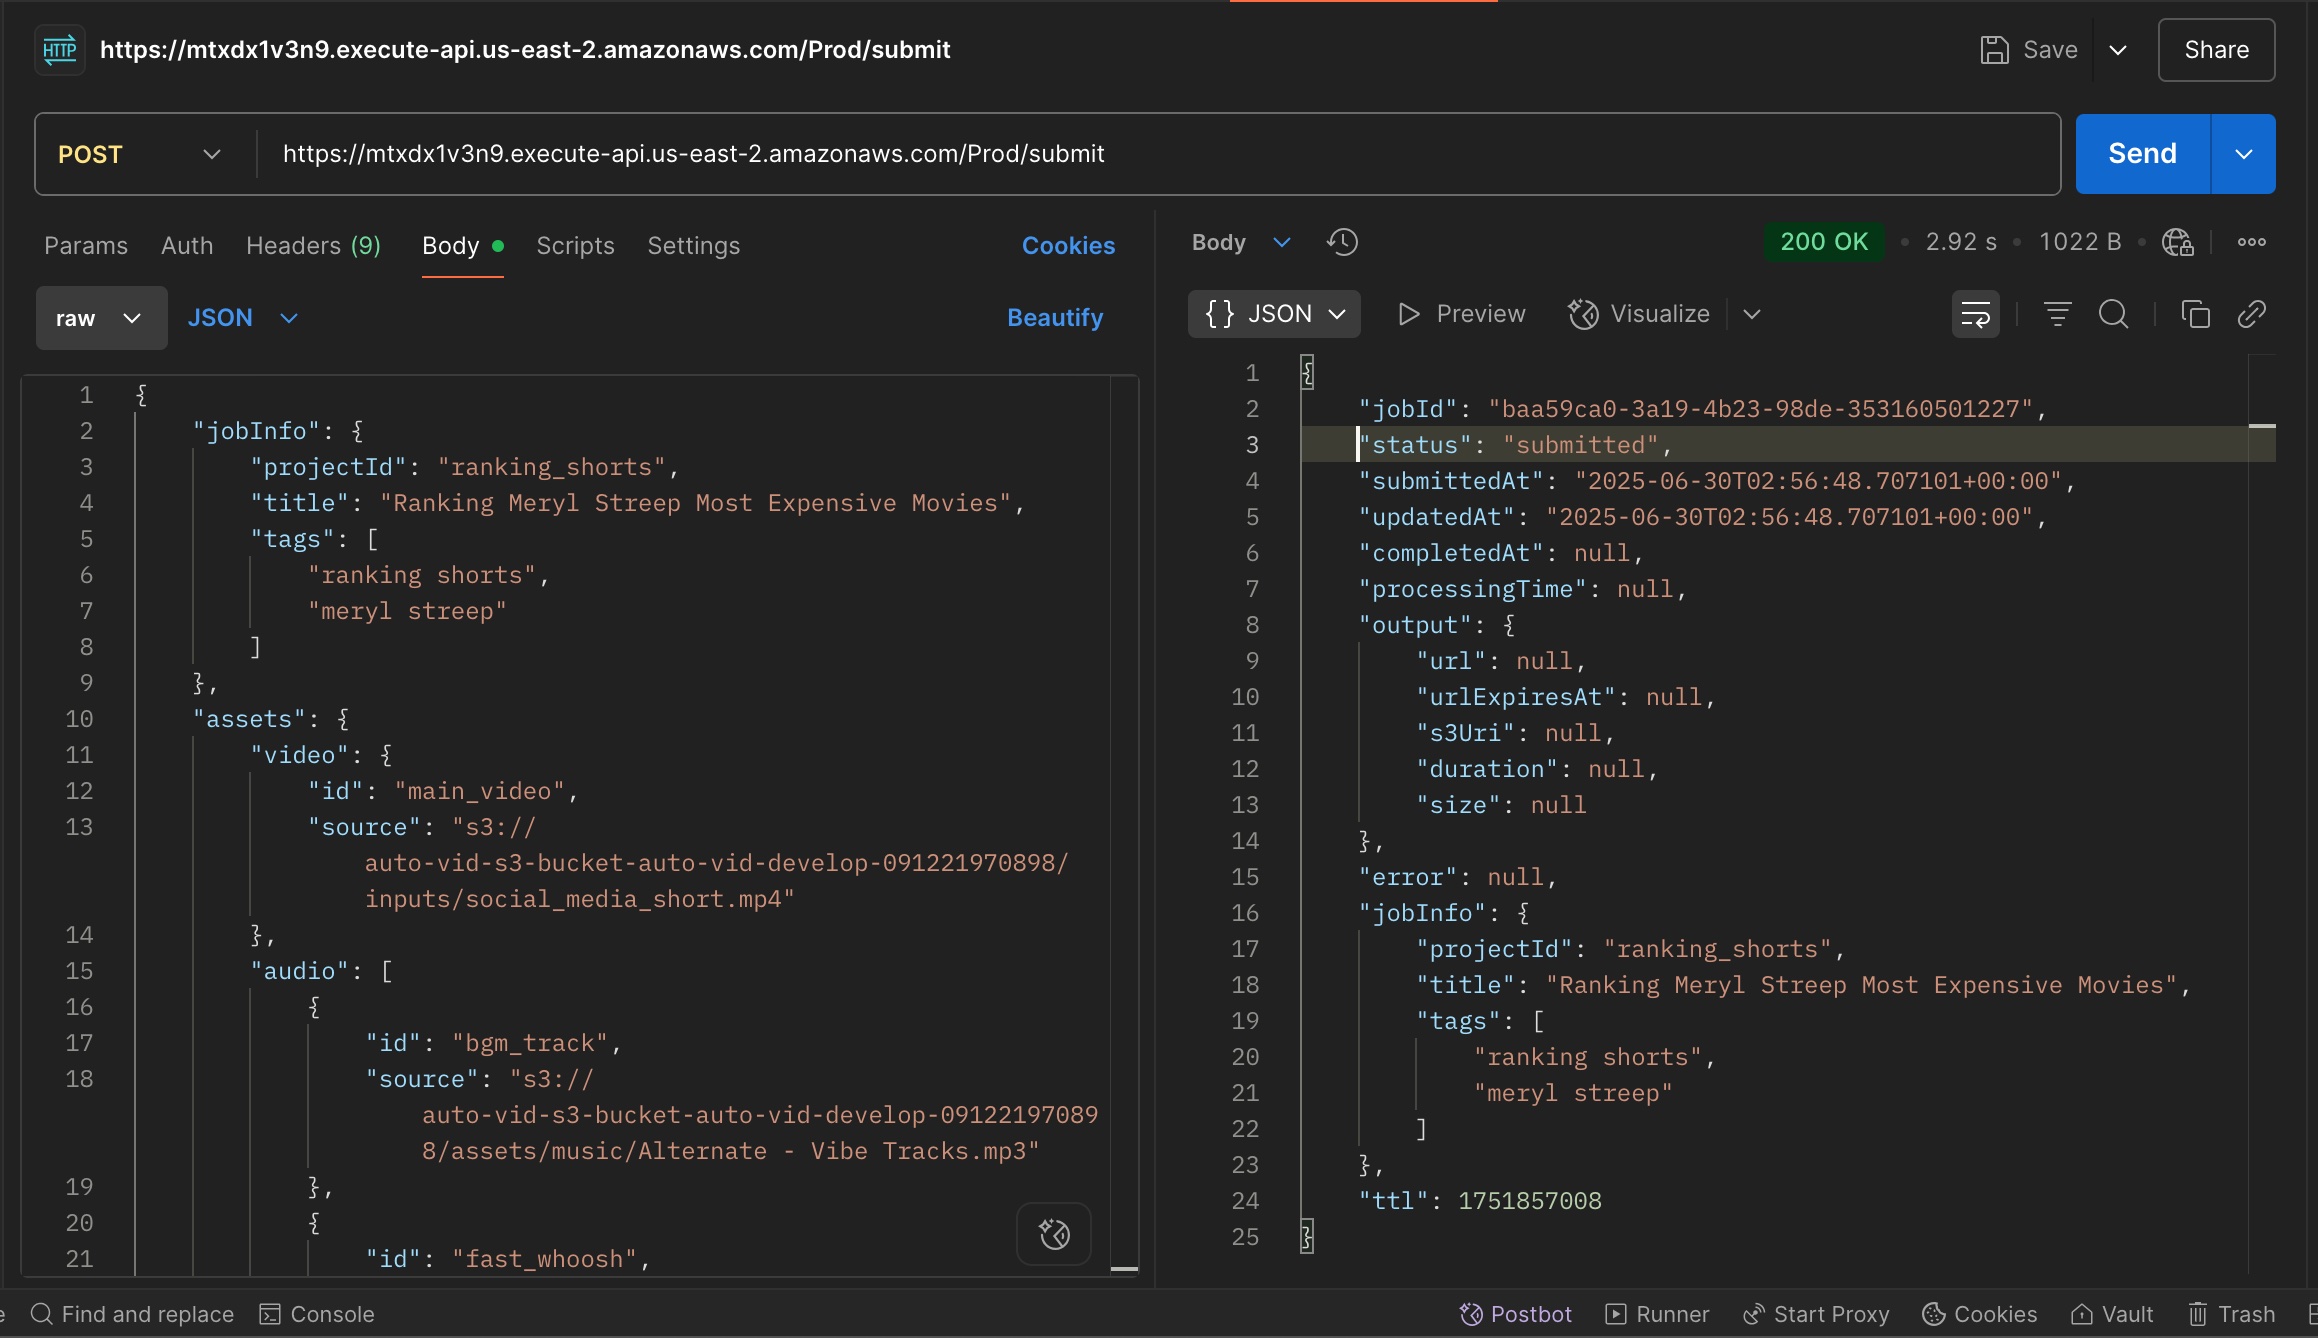Click the filter response icon

click(2057, 314)
